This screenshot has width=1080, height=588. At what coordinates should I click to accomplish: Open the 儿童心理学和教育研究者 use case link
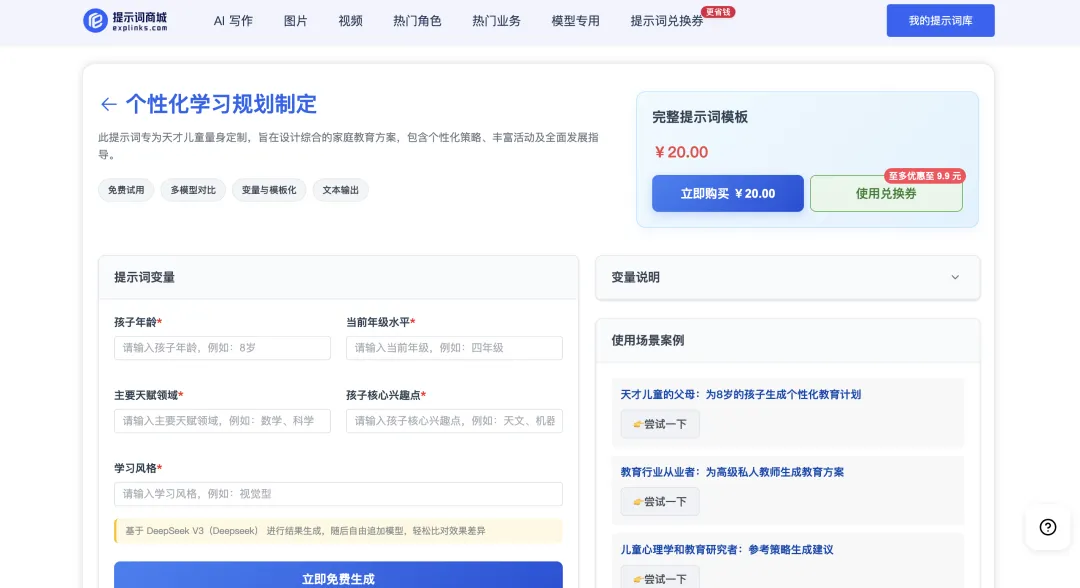click(727, 549)
